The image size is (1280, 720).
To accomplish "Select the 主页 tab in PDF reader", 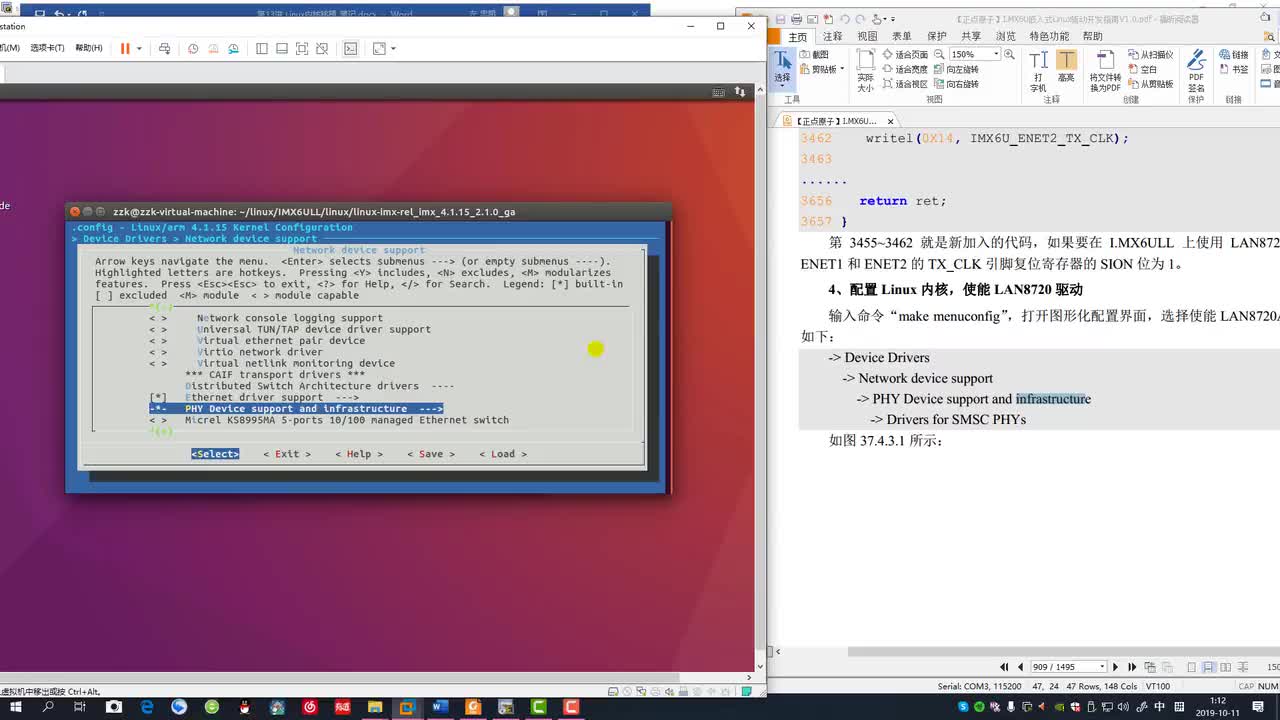I will point(797,37).
